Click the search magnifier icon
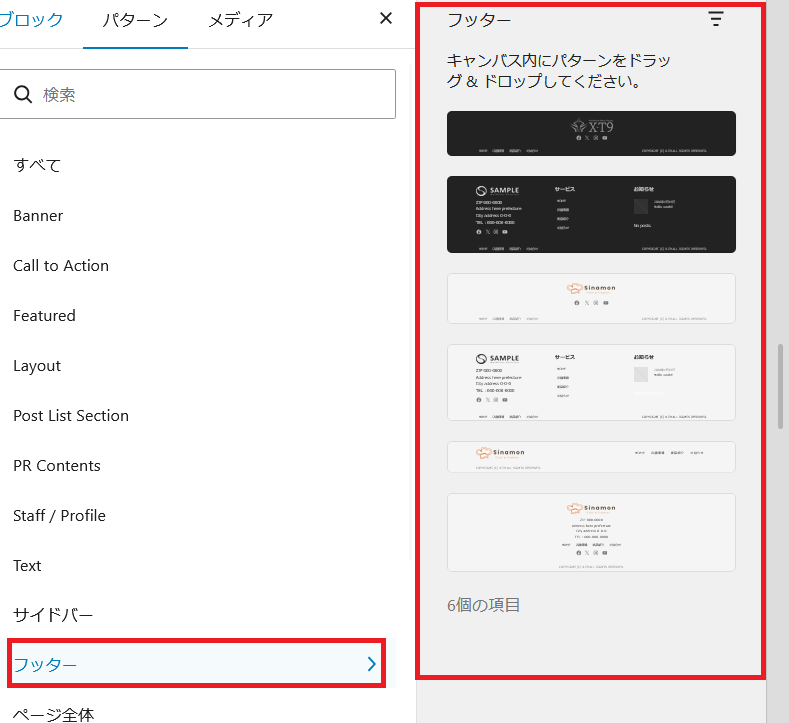This screenshot has height=723, width=789. point(24,95)
